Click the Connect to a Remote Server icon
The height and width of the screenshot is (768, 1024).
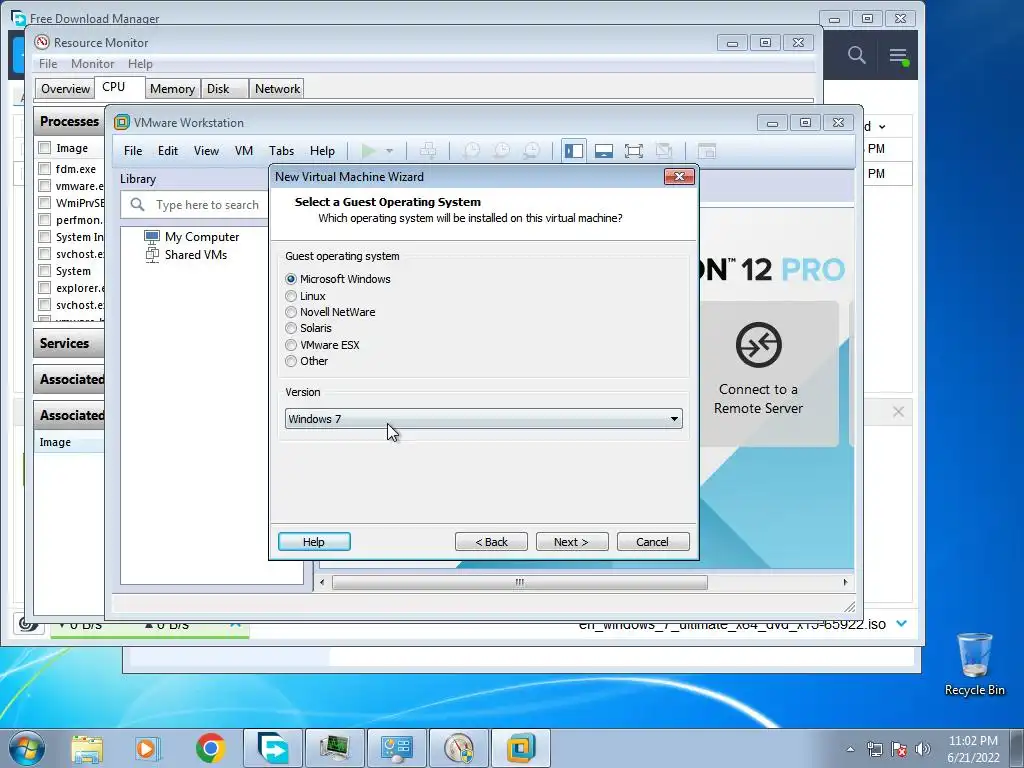click(x=758, y=345)
